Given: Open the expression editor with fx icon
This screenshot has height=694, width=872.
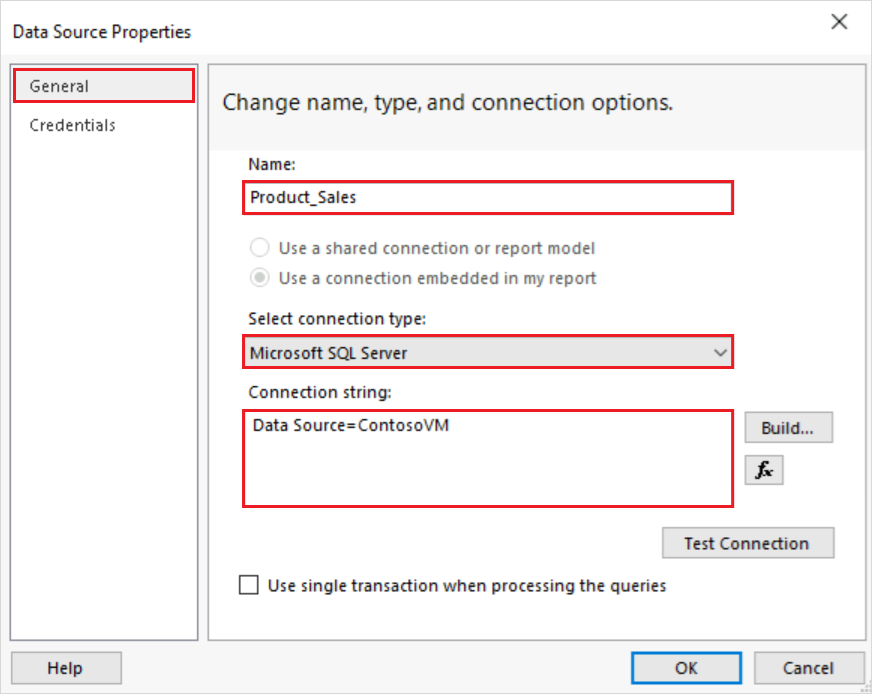Looking at the screenshot, I should pyautogui.click(x=764, y=470).
